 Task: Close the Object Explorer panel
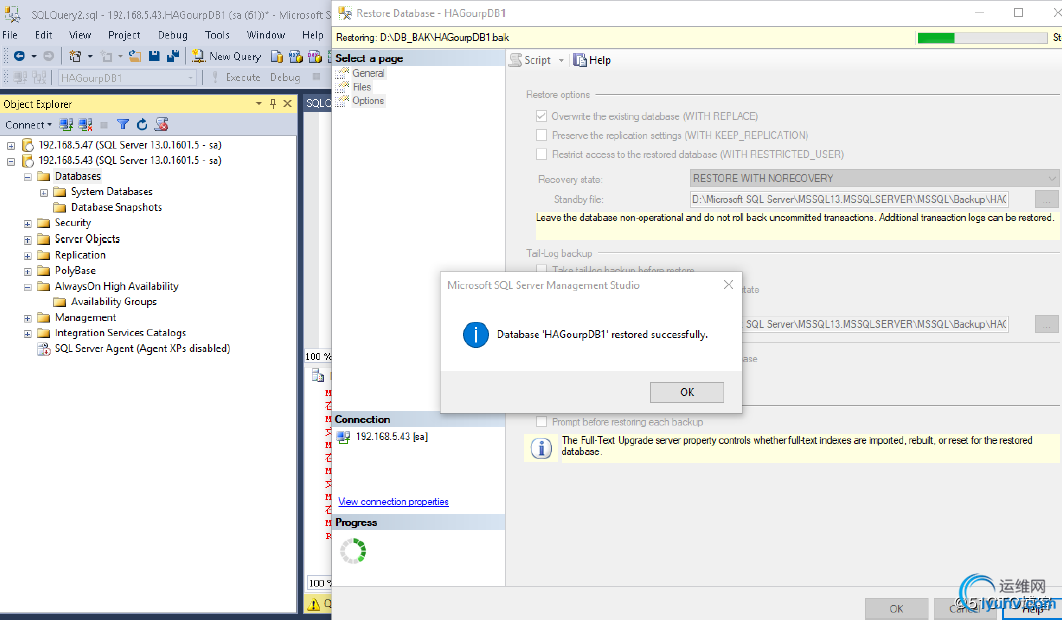287,104
